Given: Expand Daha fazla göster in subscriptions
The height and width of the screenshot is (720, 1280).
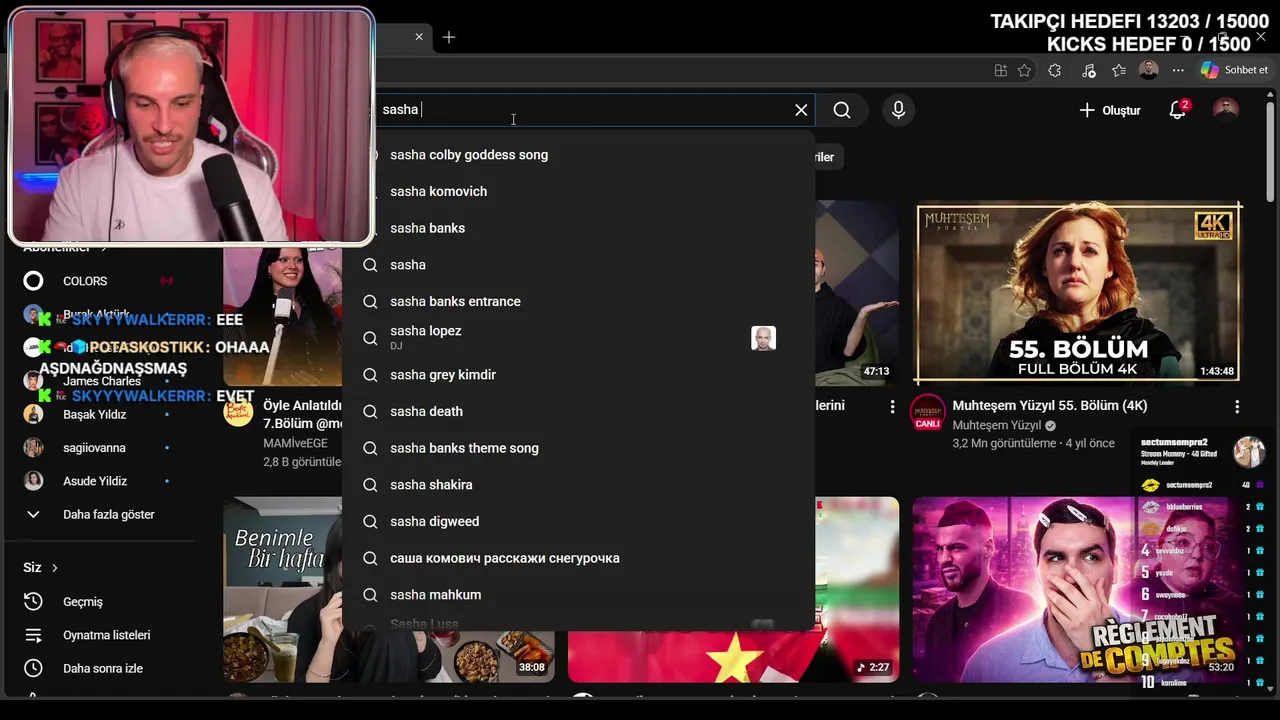Looking at the screenshot, I should pyautogui.click(x=108, y=514).
